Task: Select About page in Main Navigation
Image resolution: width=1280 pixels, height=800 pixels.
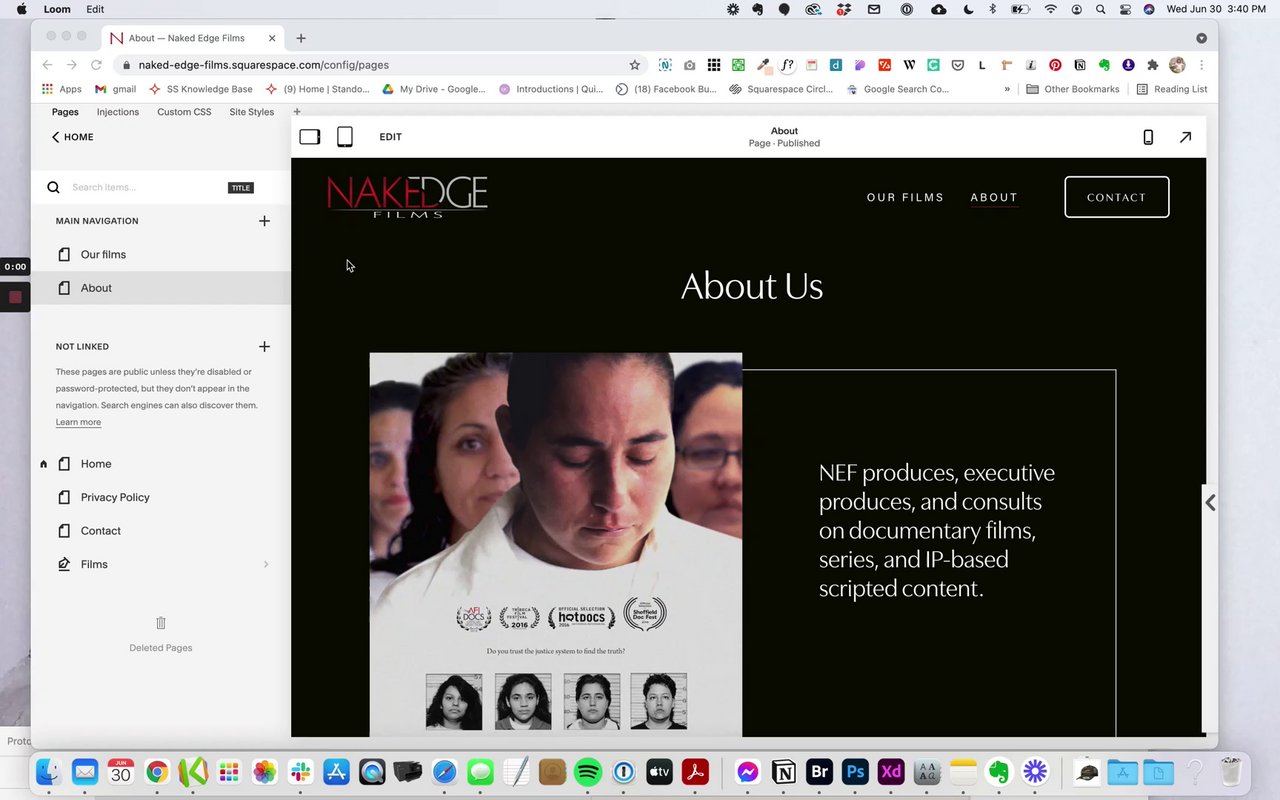Action: point(161,288)
